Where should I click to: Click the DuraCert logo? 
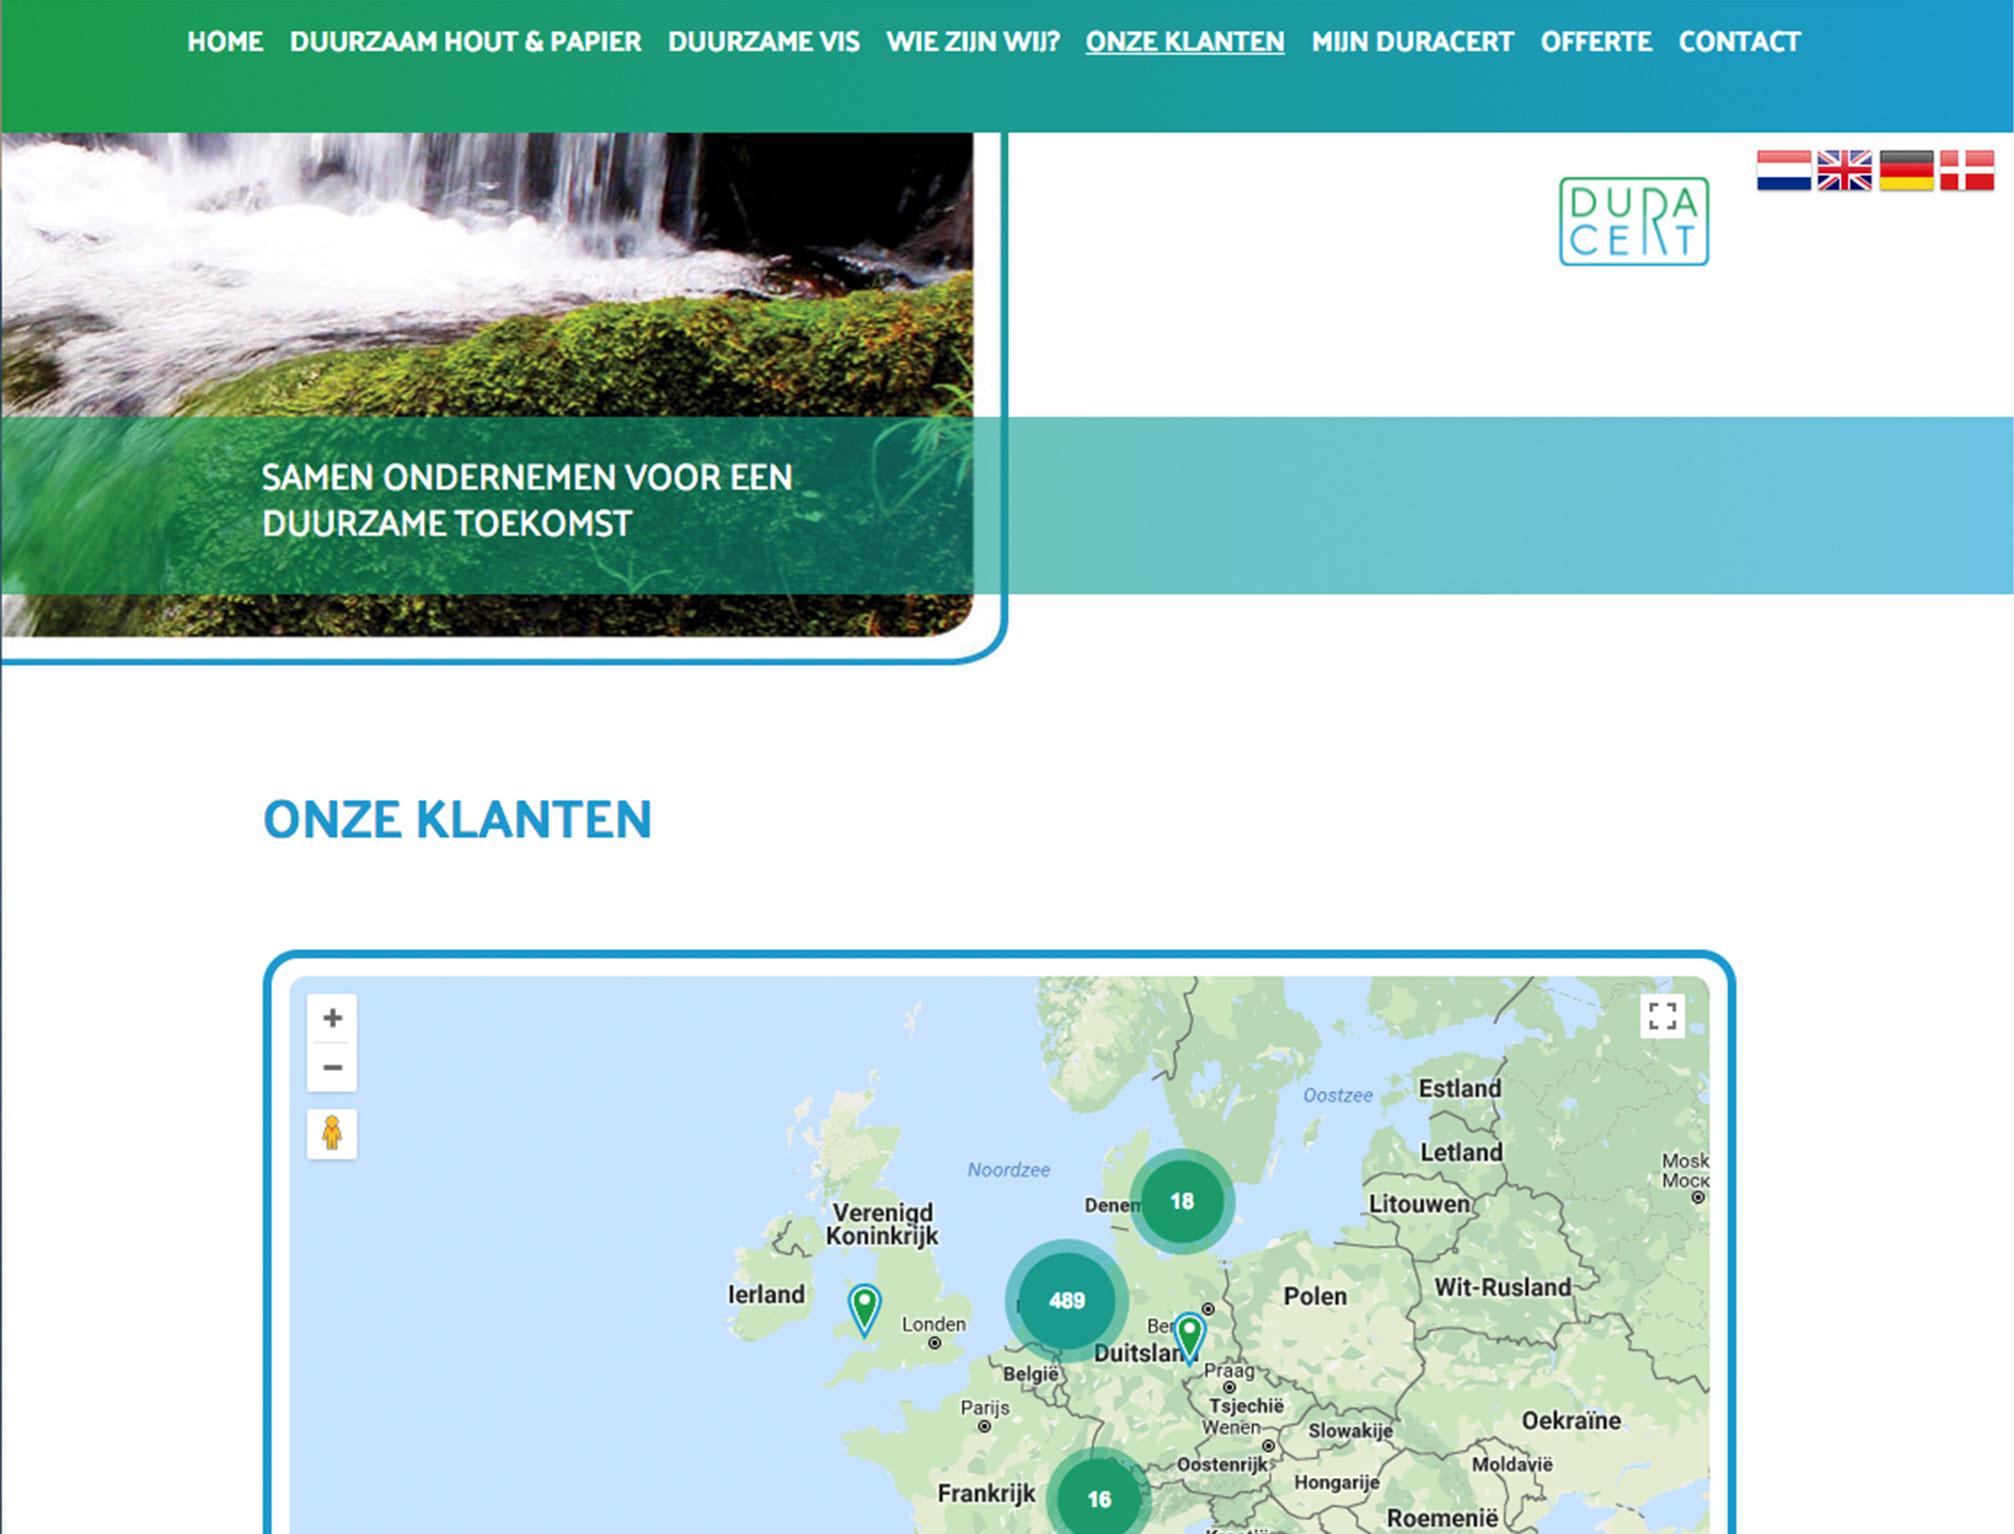point(1633,221)
